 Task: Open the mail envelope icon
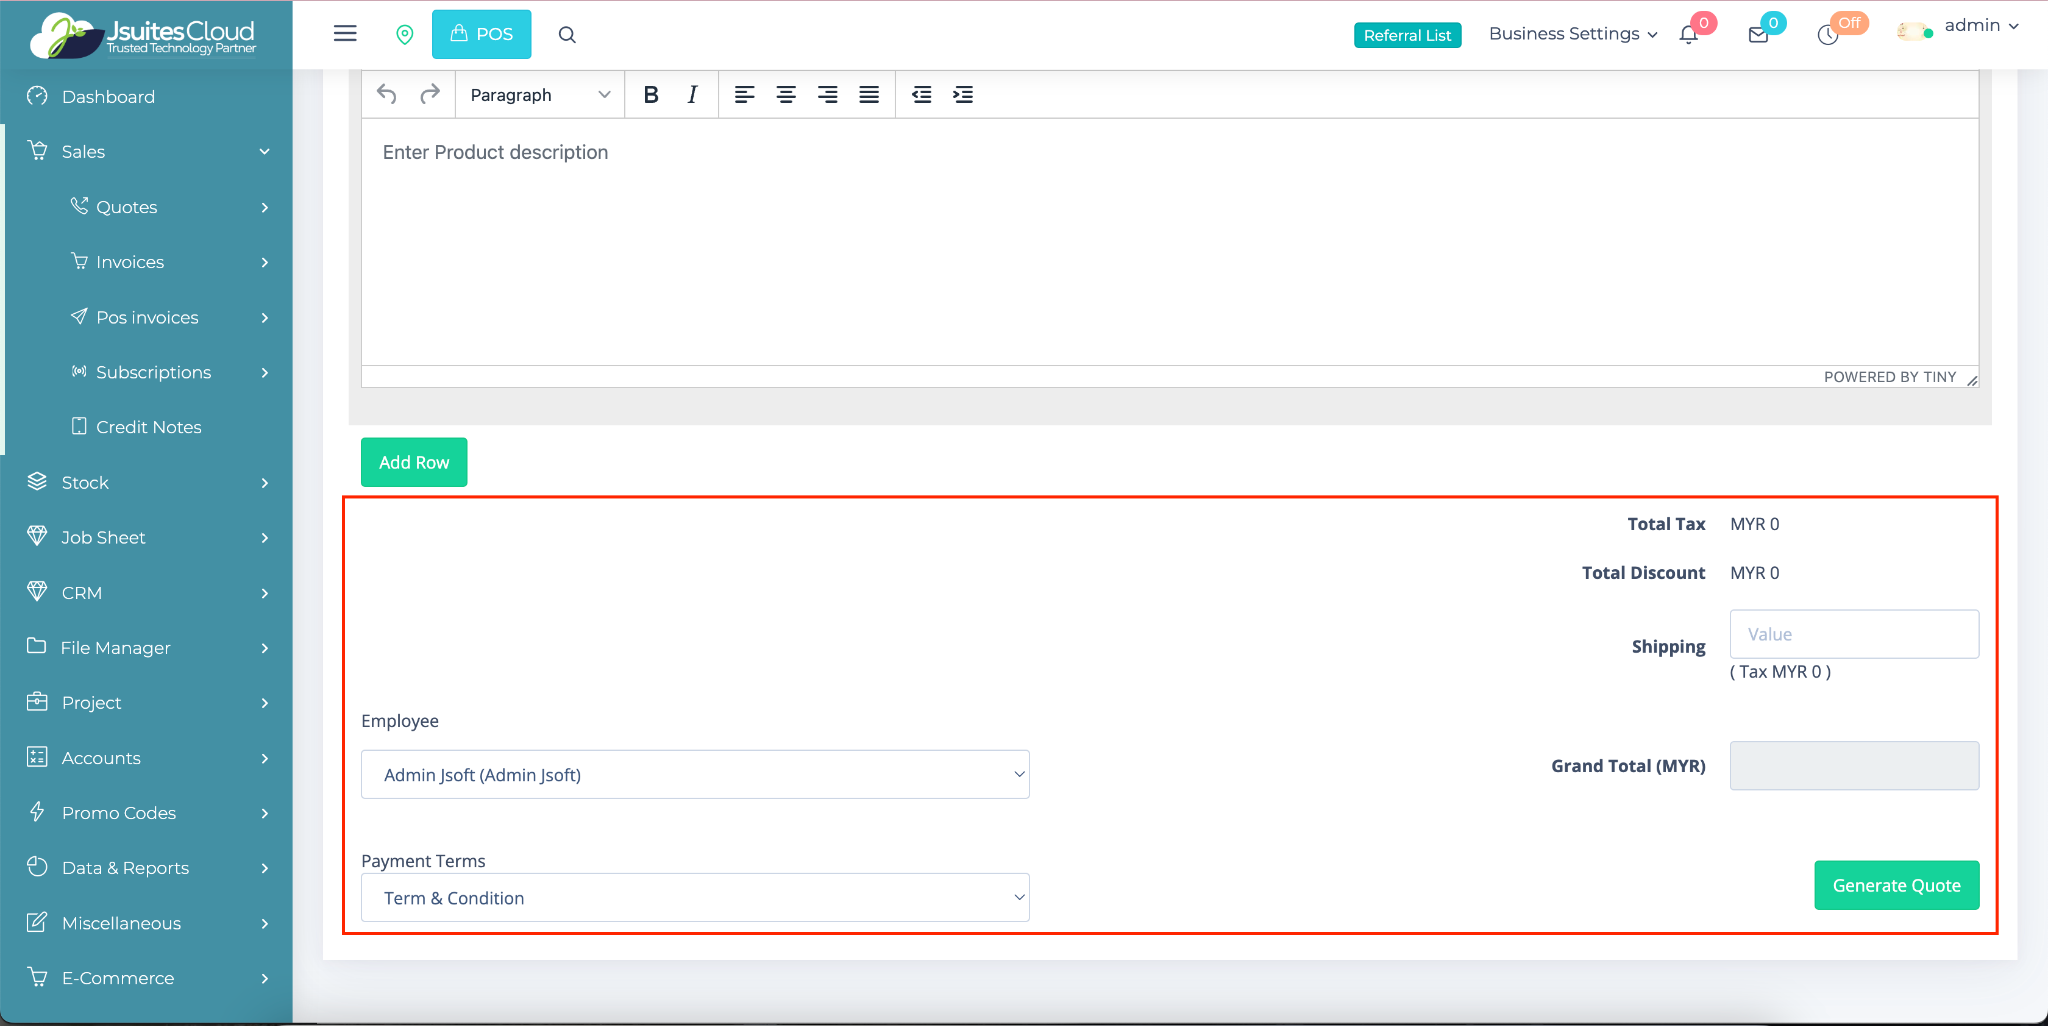click(1758, 35)
